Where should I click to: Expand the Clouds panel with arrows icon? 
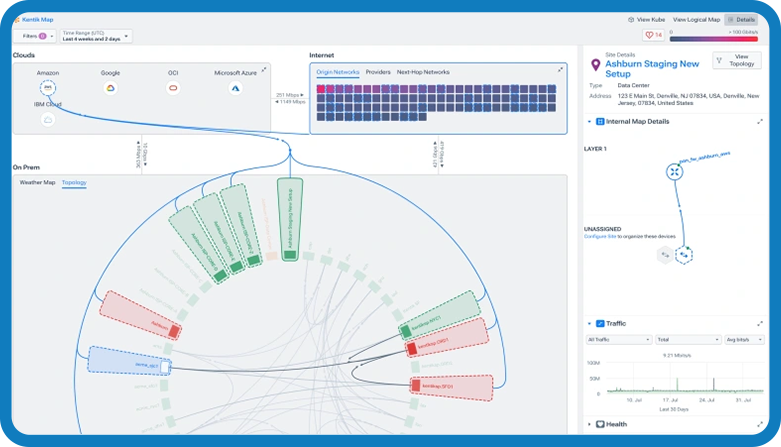coord(263,70)
